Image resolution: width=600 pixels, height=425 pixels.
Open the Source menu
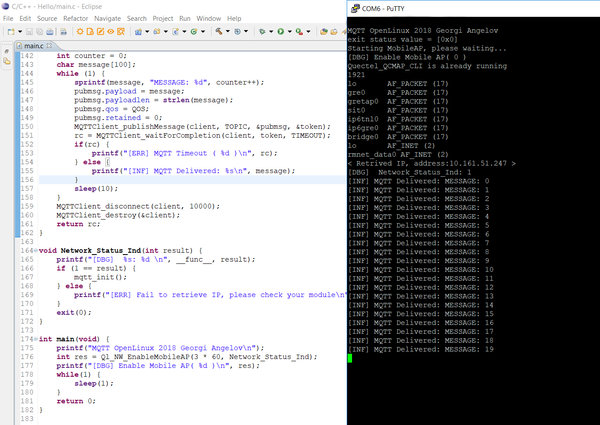tap(47, 18)
